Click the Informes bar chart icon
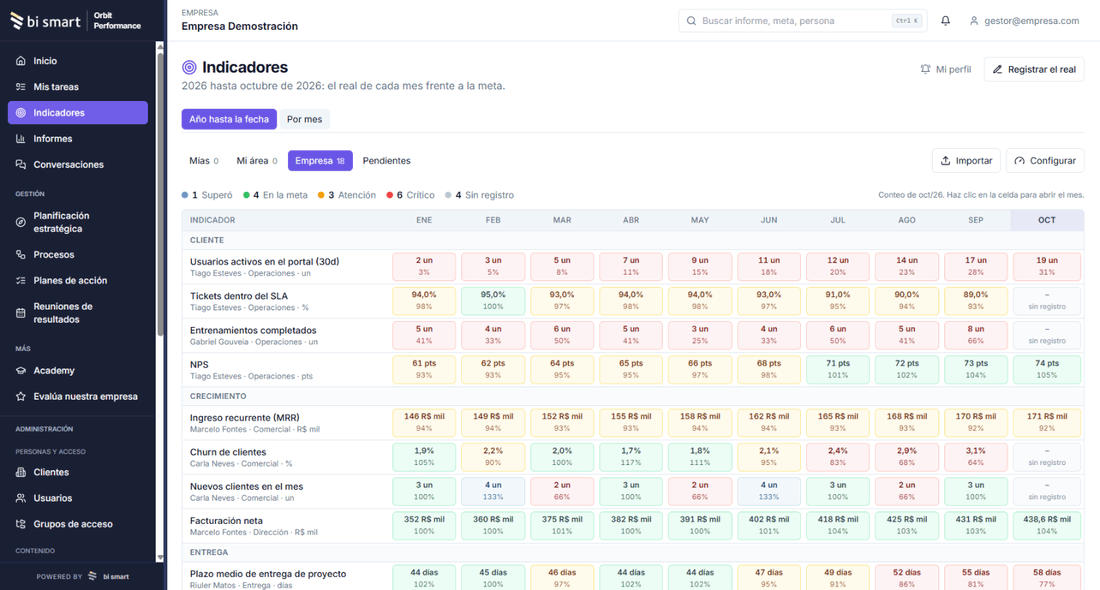1100x590 pixels. click(x=21, y=139)
